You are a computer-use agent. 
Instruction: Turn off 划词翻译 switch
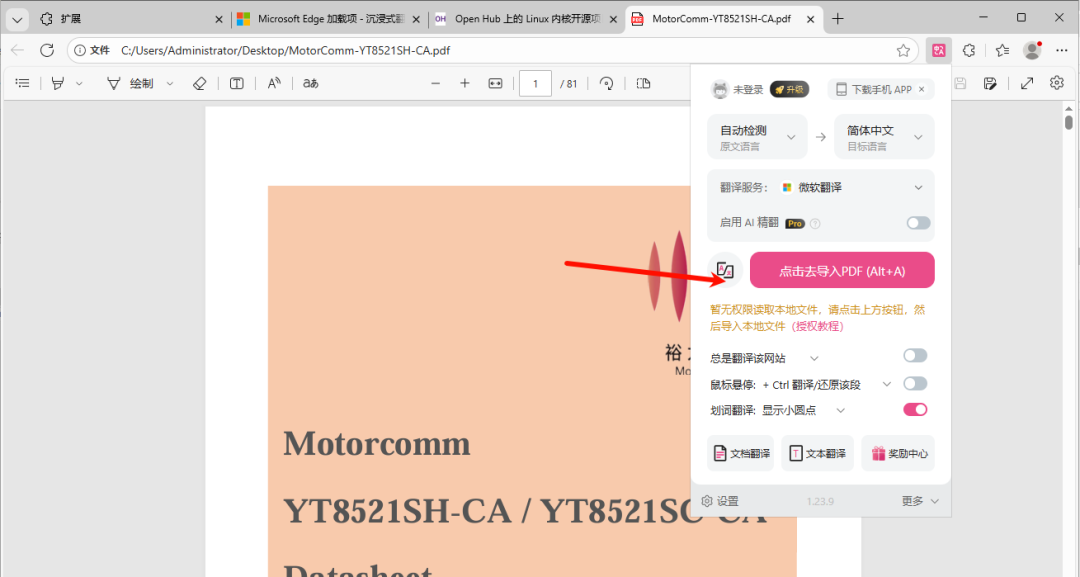pos(915,410)
